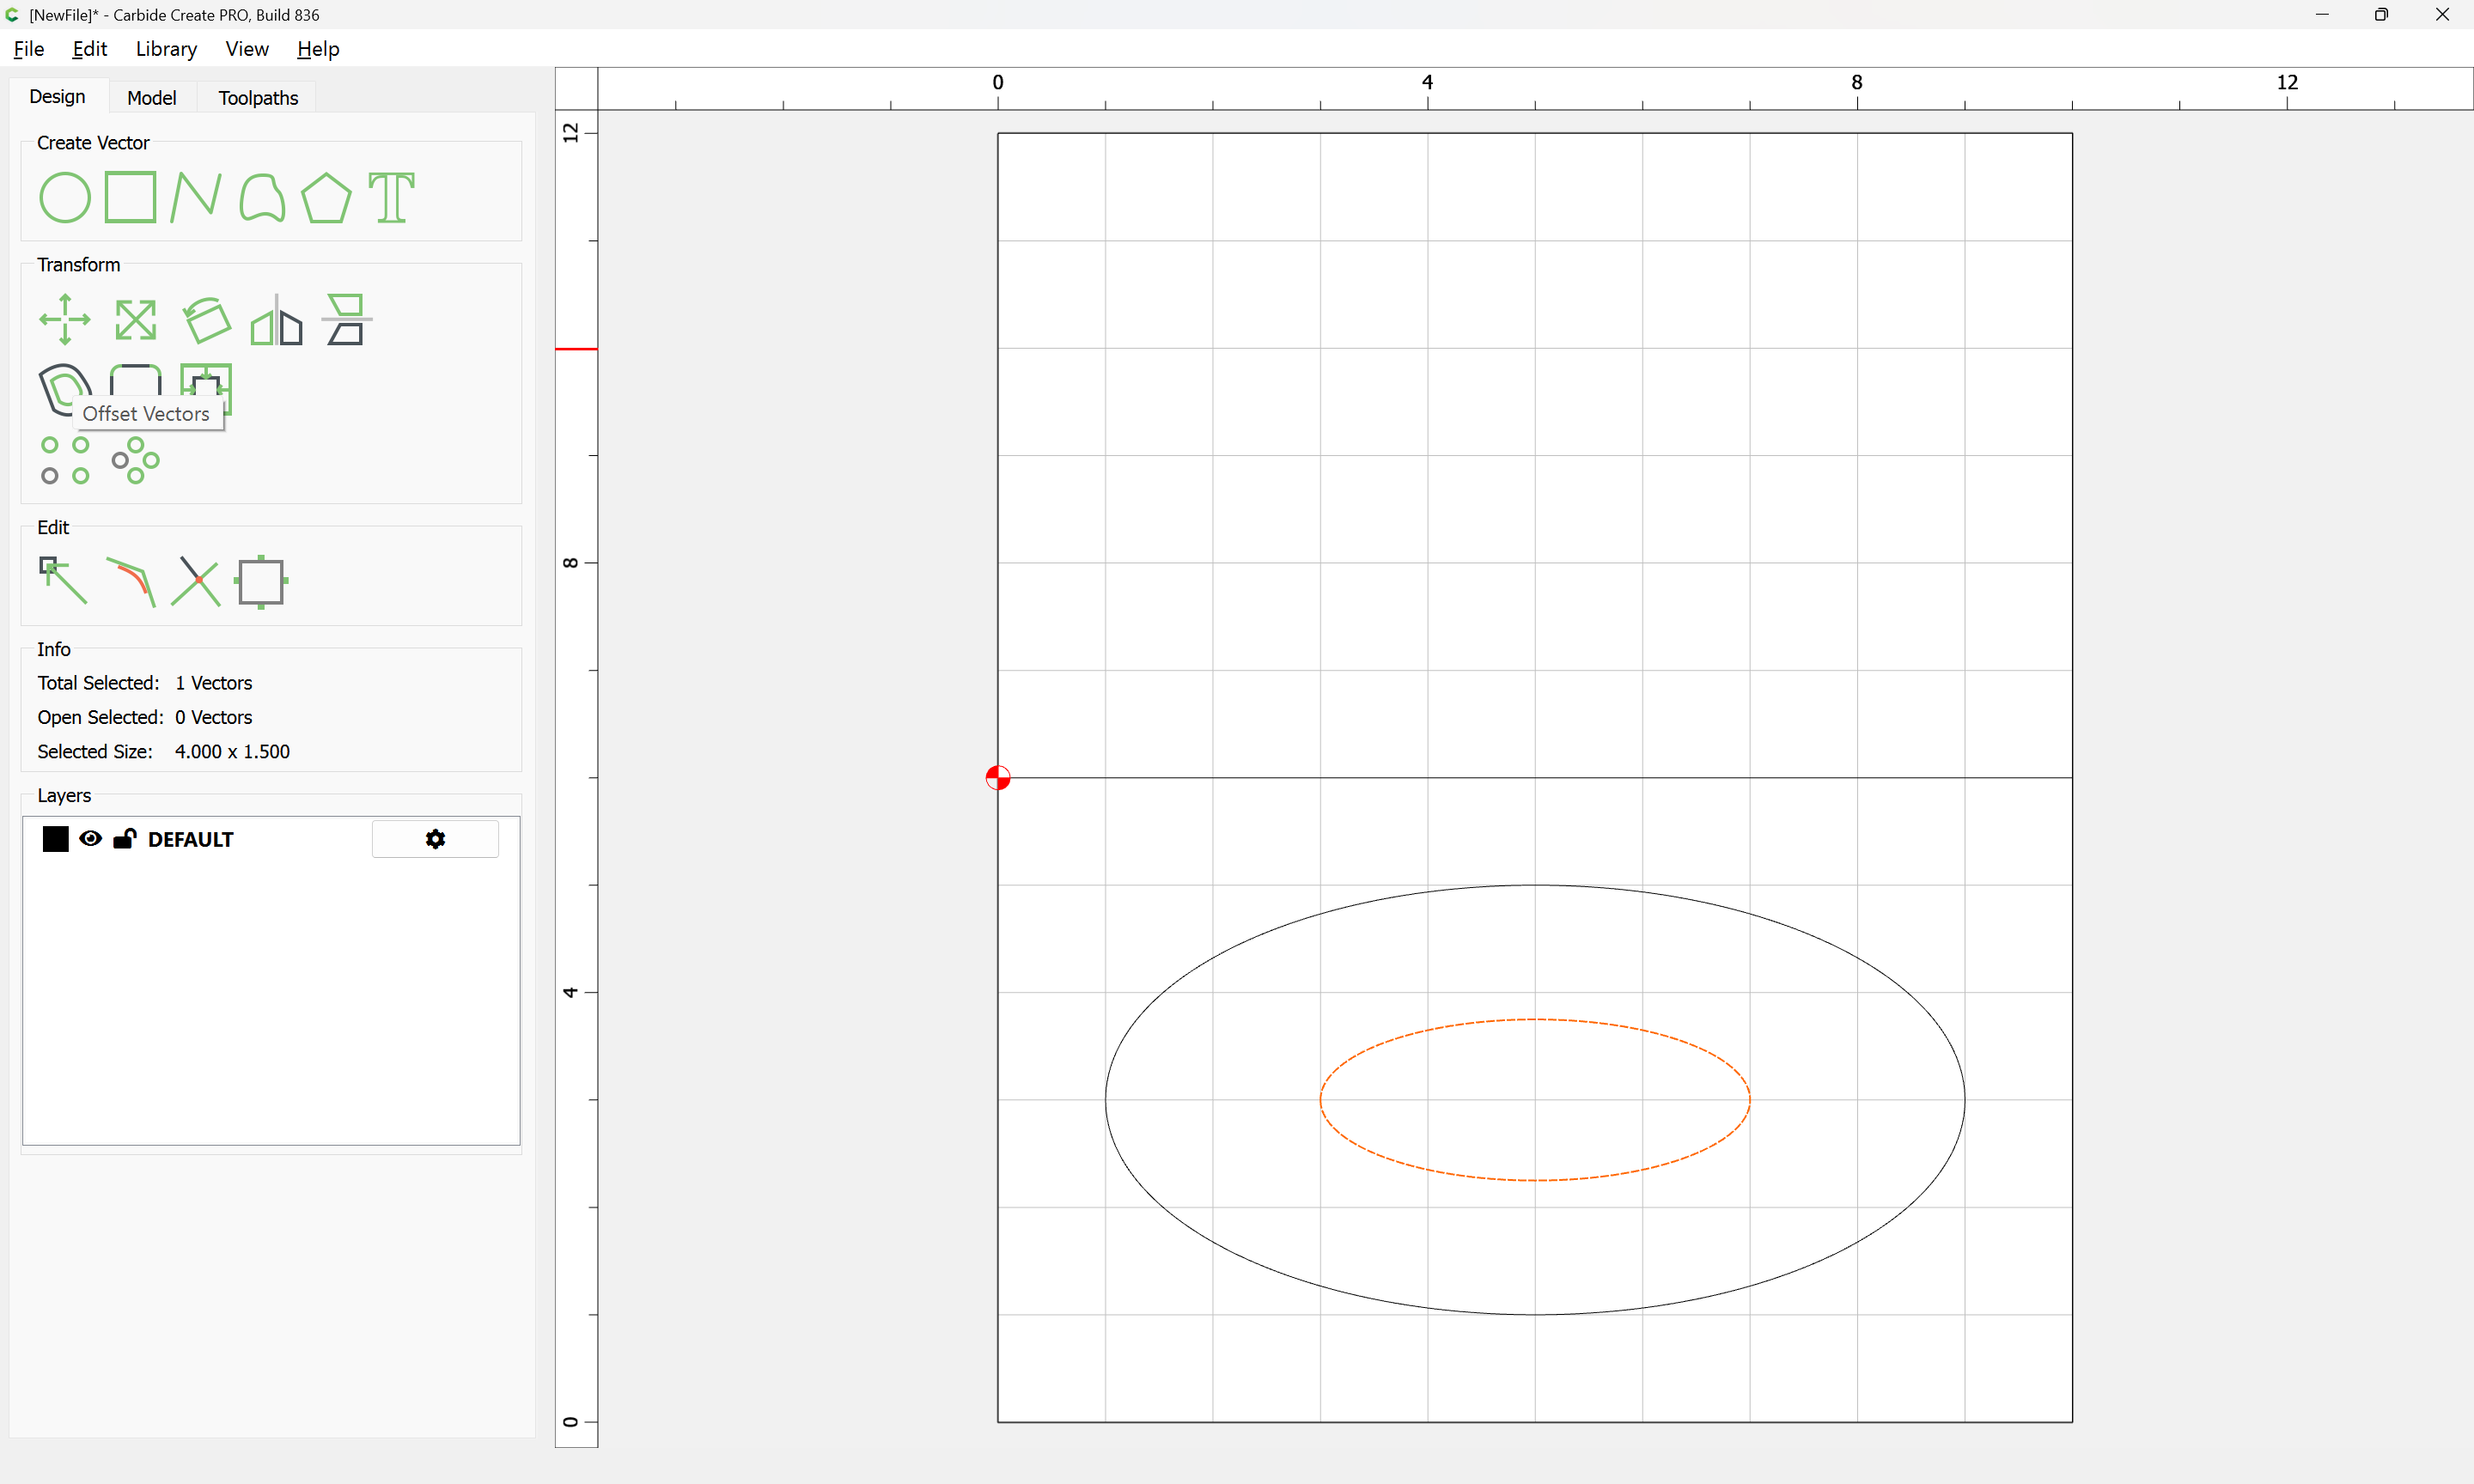This screenshot has height=1484, width=2474.
Task: Choose the Polyline drawing tool
Action: tap(195, 197)
